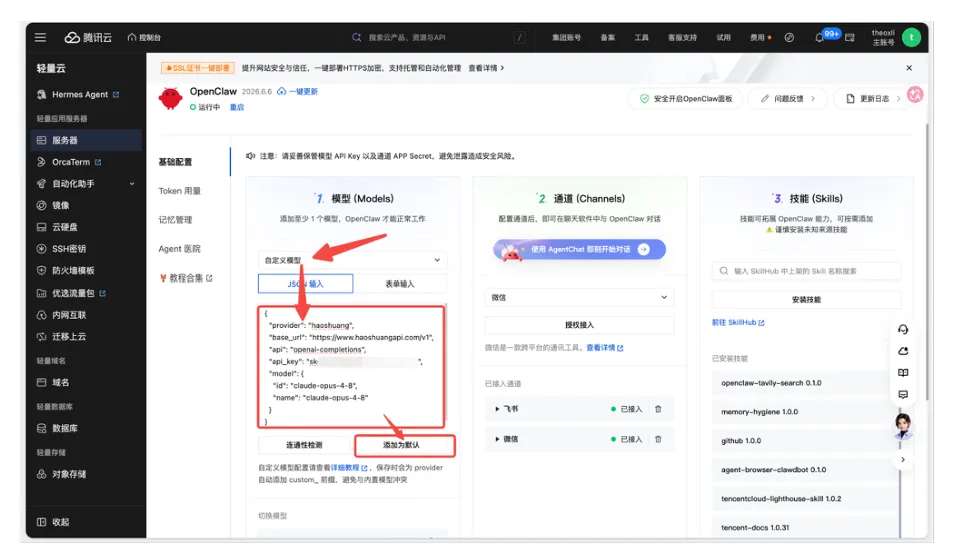Open the 试用 menu
Viewport: 976px width, 560px height.
[723, 37]
